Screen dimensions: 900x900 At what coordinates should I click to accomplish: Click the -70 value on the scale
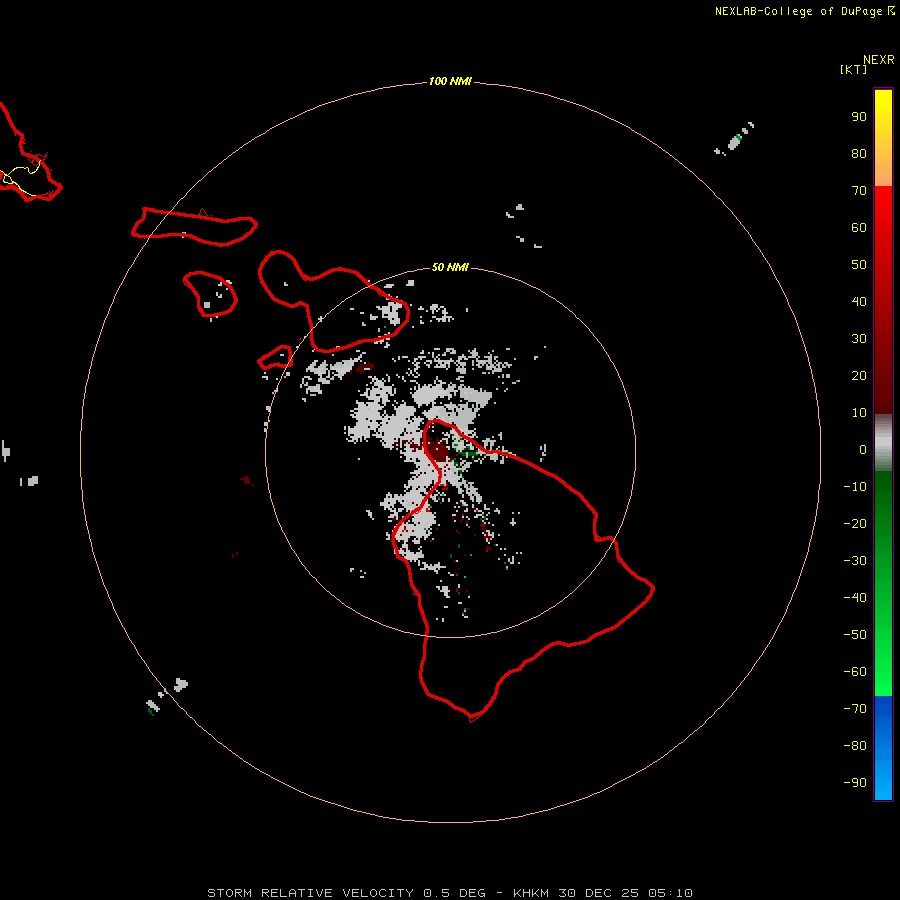point(855,709)
